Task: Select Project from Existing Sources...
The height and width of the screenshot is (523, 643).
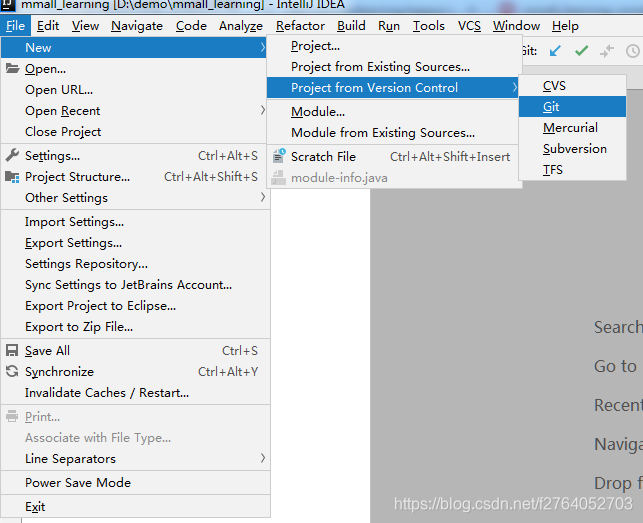Action: coord(392,66)
